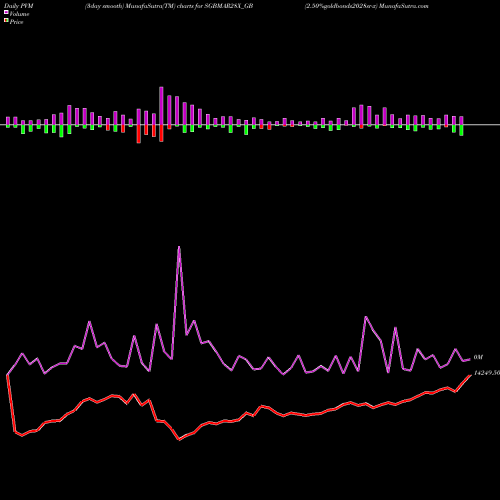Select the 'Volume' legend label
Screen dimensions: 500x500
pos(19,14)
